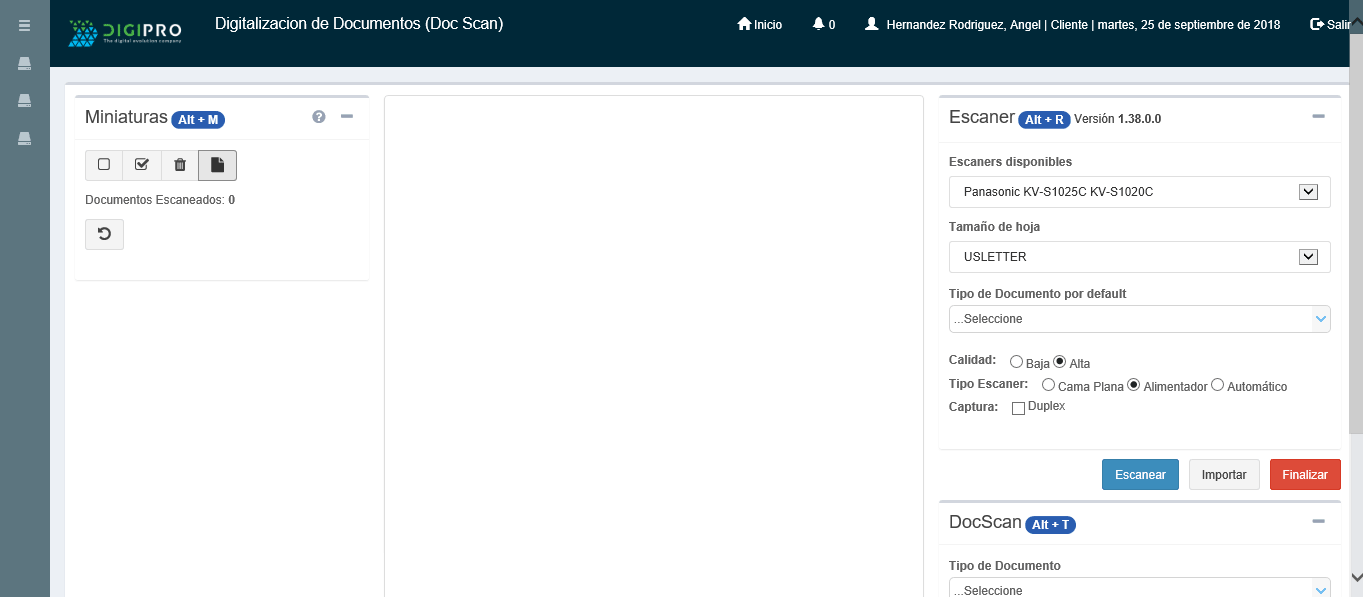Select Cama Plana scanner type
The height and width of the screenshot is (597, 1363).
[1048, 385]
